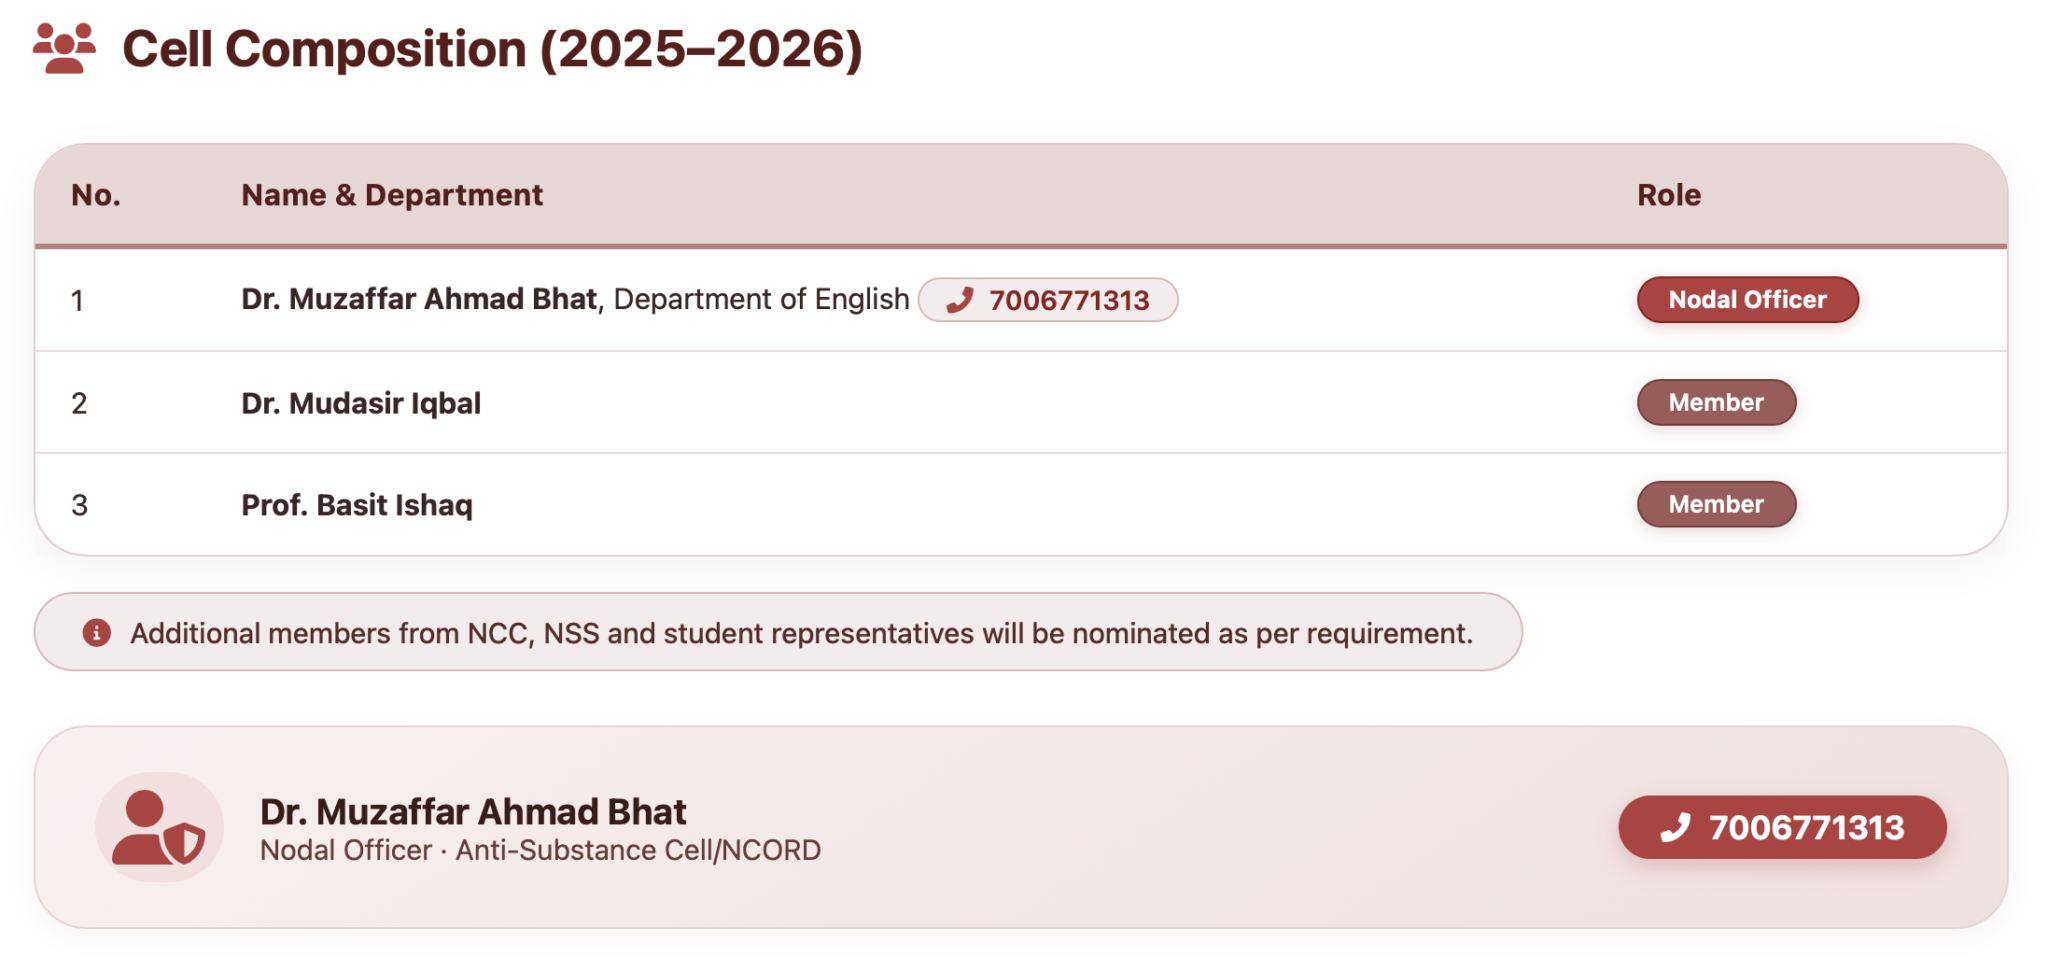
Task: Open the 7006771313 phone link beside Department of English
Action: (x=1048, y=300)
